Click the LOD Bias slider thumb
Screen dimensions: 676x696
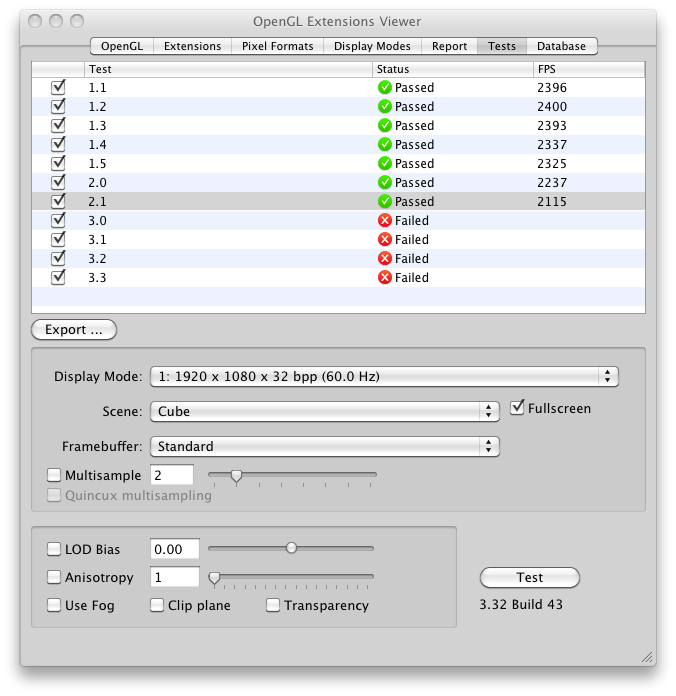(291, 548)
